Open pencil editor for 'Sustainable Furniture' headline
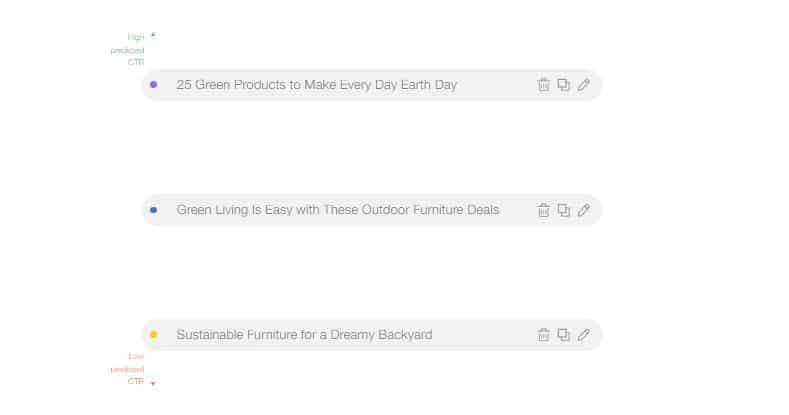This screenshot has width=789, height=415. tap(584, 335)
